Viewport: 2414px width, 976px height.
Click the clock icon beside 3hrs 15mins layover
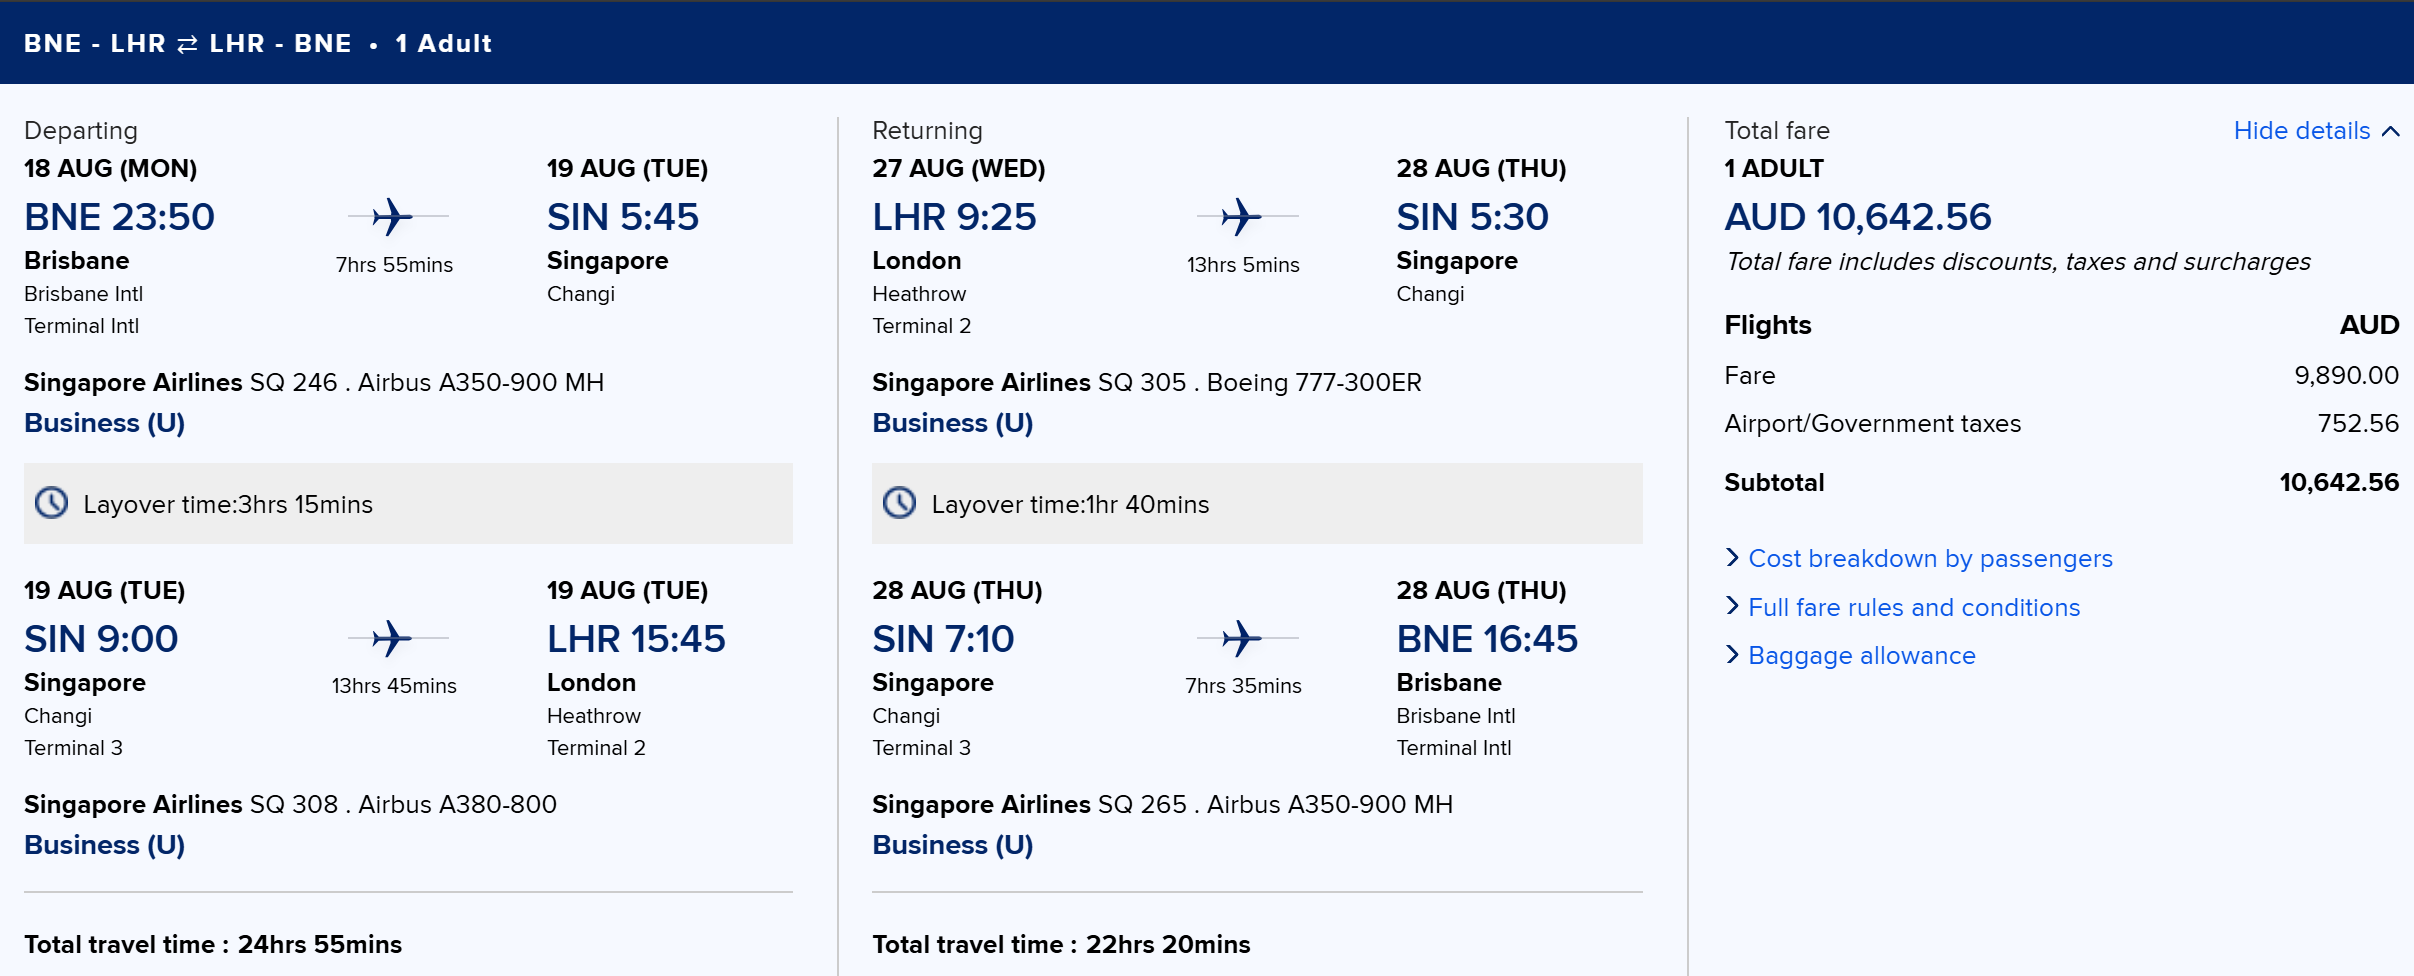click(x=52, y=503)
